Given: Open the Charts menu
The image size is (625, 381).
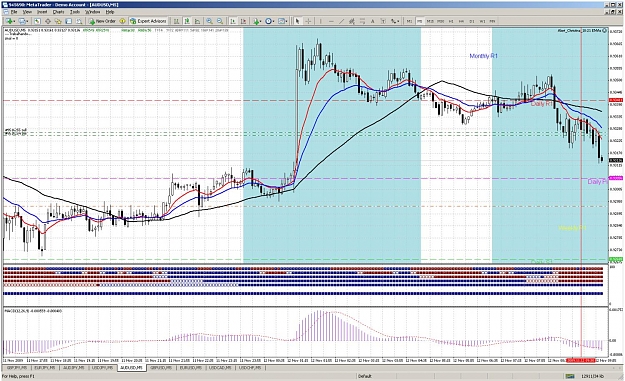Looking at the screenshot, I should coord(59,12).
